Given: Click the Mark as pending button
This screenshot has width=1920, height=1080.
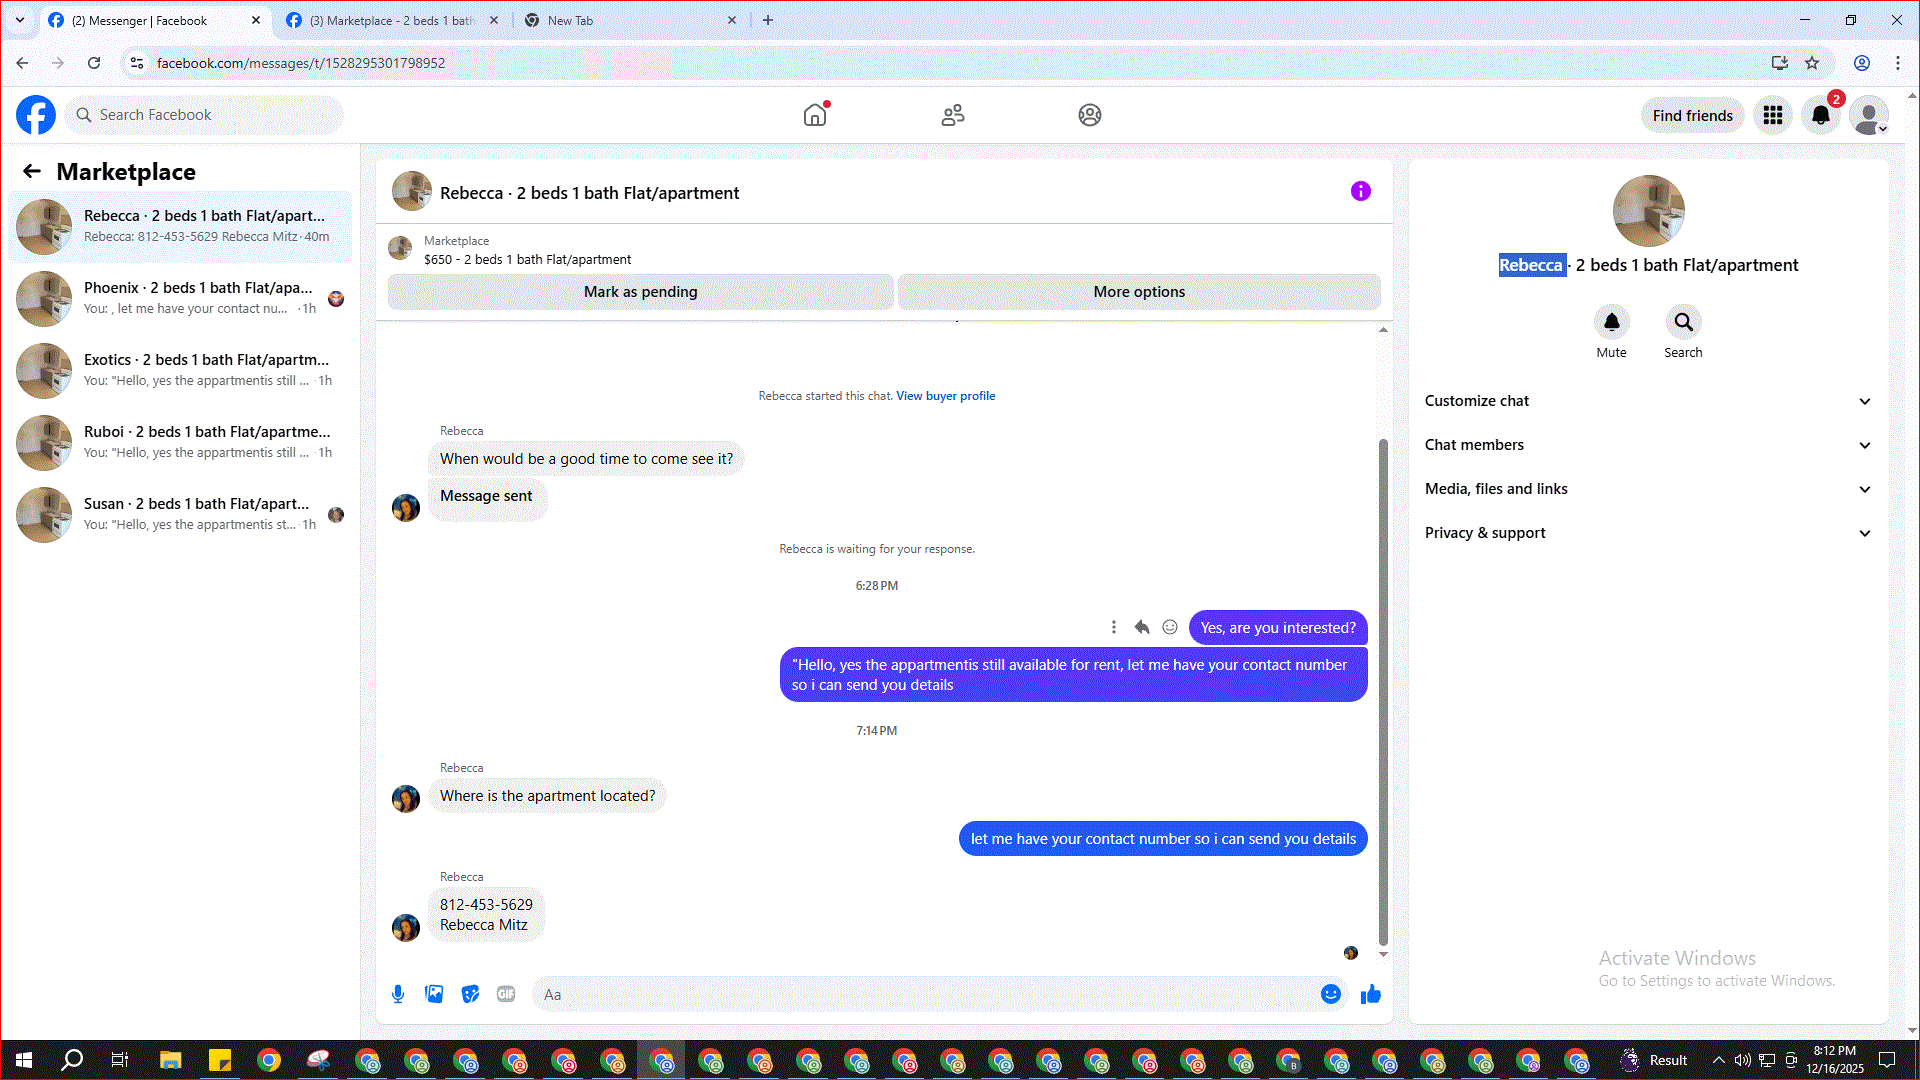Looking at the screenshot, I should pos(640,292).
